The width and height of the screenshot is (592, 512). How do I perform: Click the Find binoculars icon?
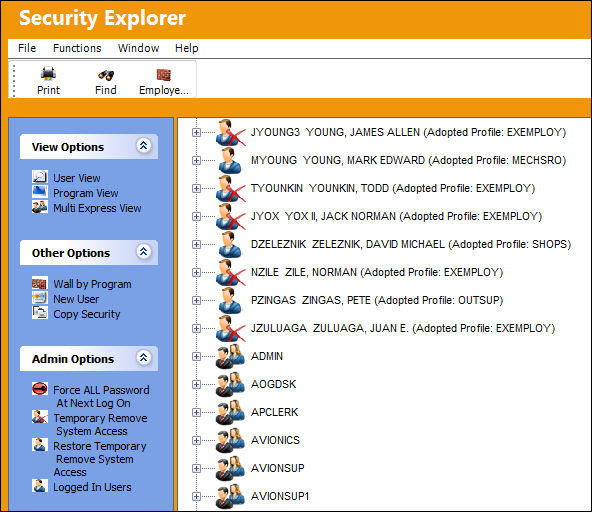(106, 75)
